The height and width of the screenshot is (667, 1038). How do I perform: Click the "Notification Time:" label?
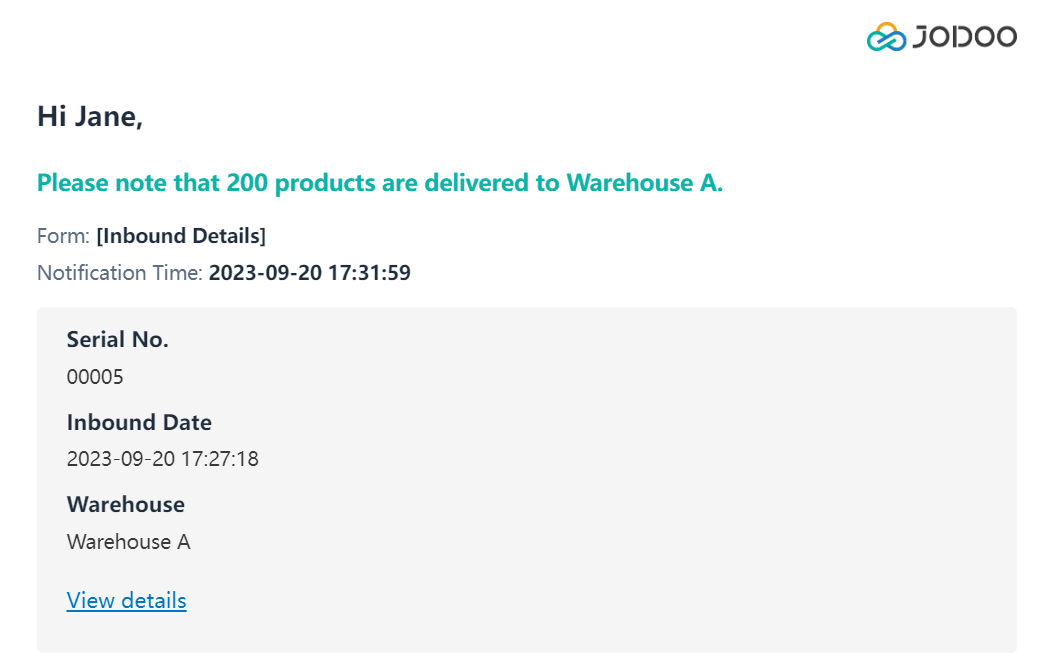[120, 272]
